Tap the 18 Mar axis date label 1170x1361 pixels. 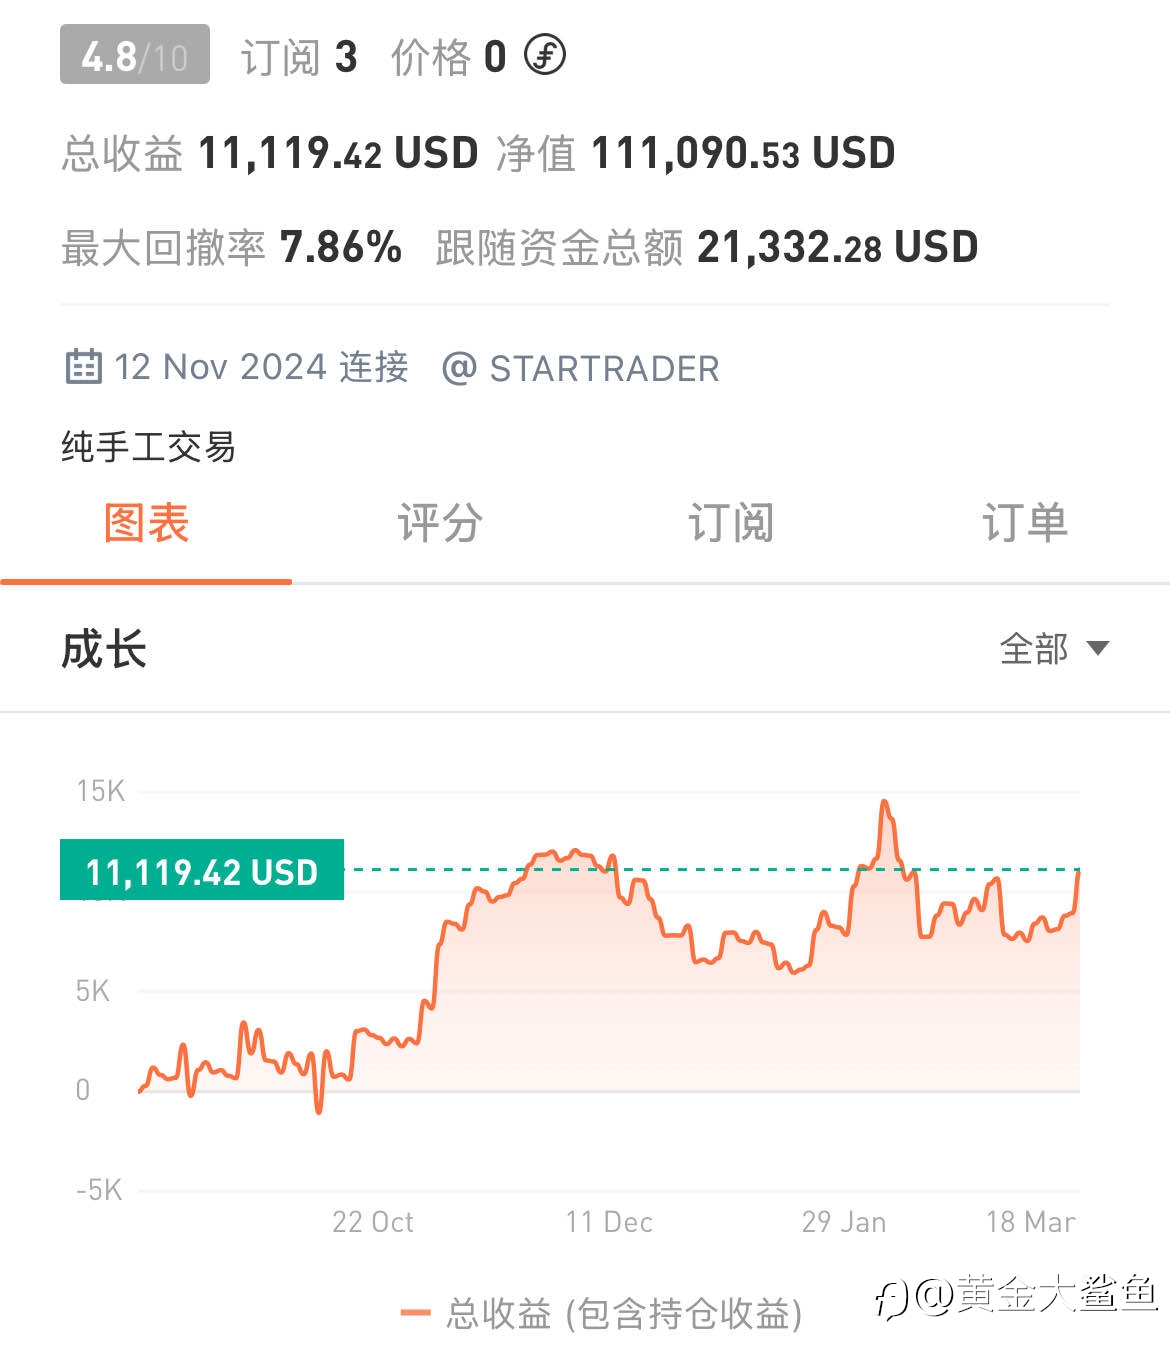point(1031,1222)
